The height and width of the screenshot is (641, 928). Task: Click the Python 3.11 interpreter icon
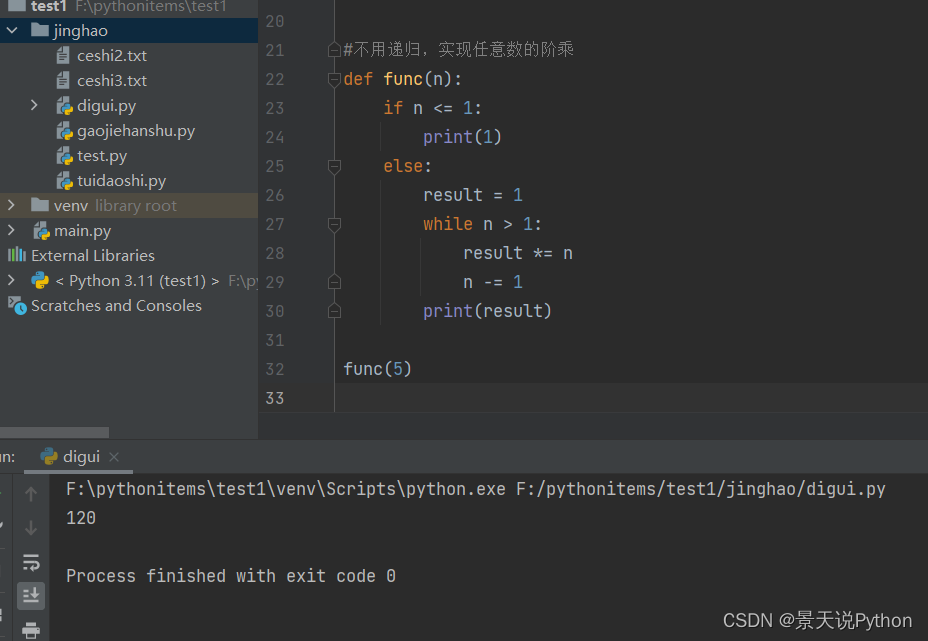40,280
